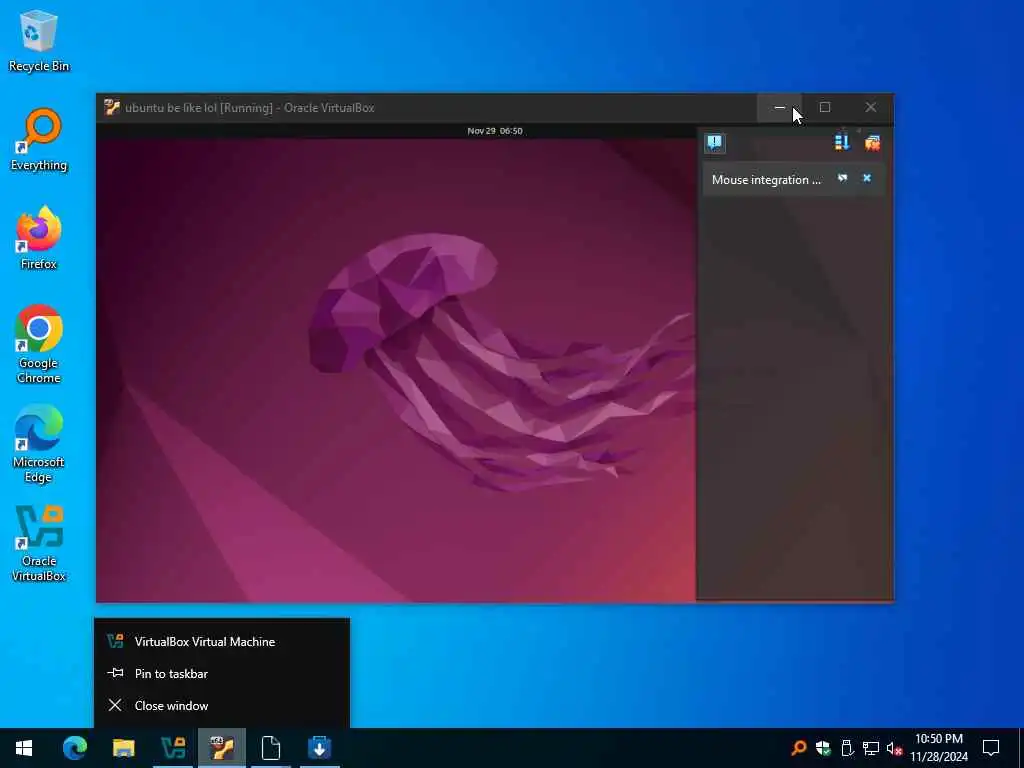Click the VirtualBox Manager taskbar icon
The image size is (1024, 768).
(173, 748)
